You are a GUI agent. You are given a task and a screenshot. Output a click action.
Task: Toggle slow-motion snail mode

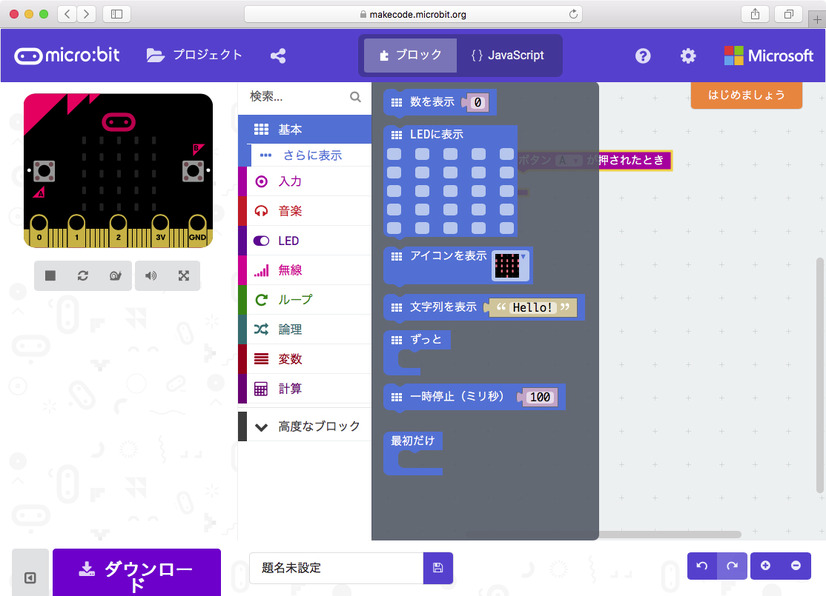115,276
